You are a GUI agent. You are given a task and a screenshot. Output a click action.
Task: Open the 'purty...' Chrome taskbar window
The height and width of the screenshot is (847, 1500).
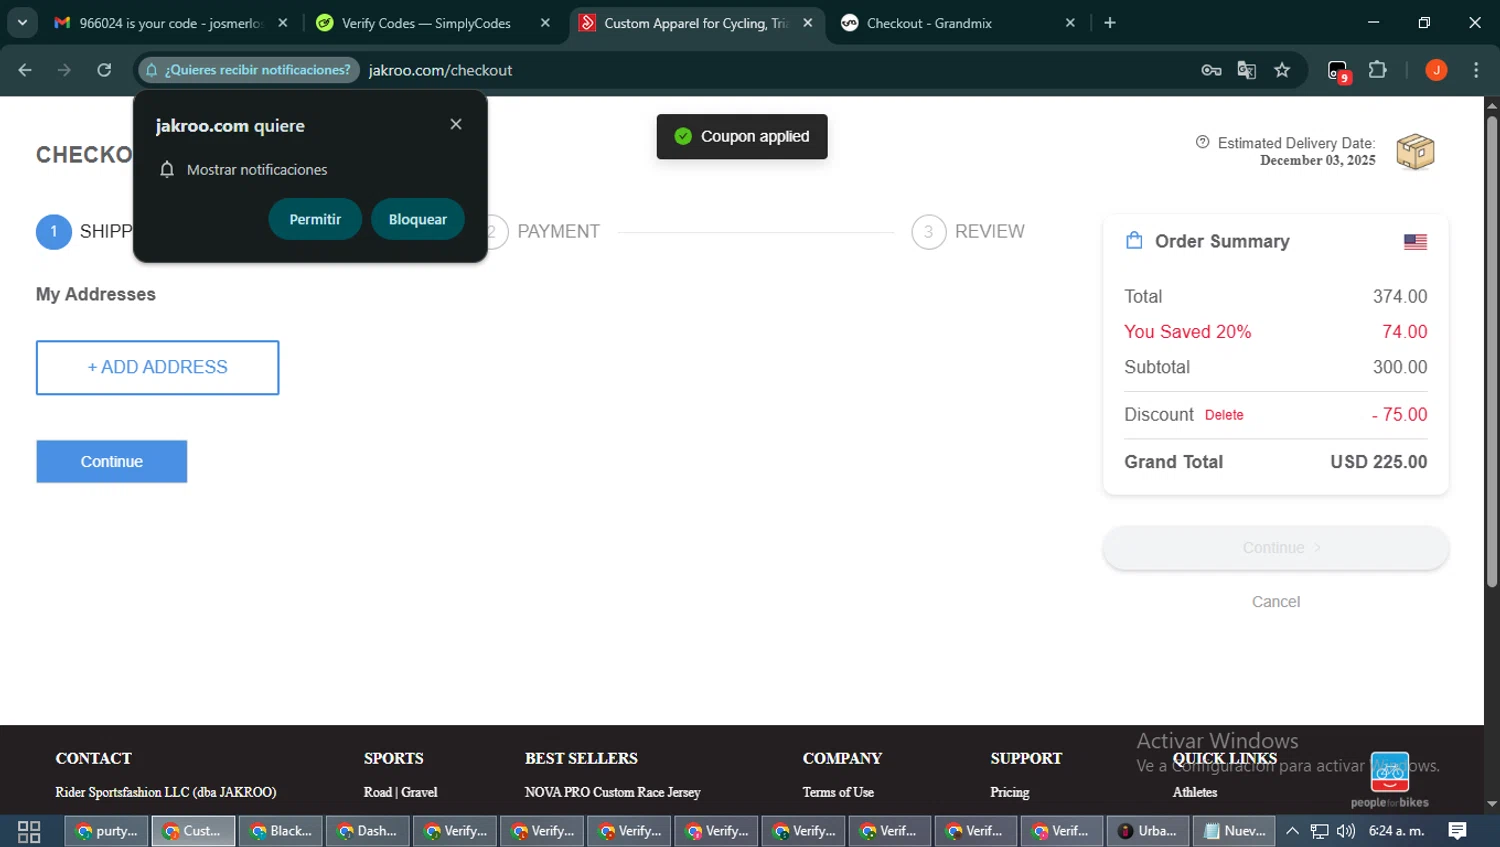(x=107, y=831)
